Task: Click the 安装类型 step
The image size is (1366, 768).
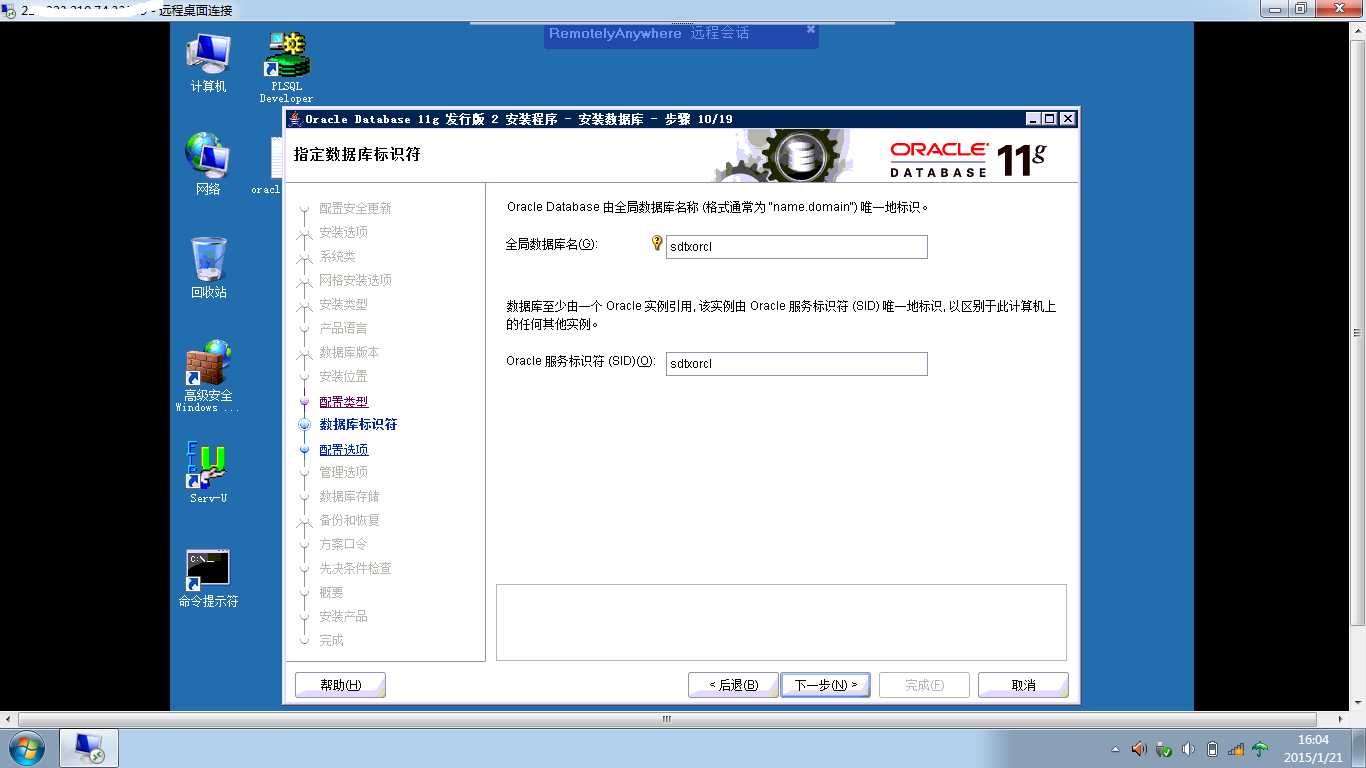Action: 344,304
